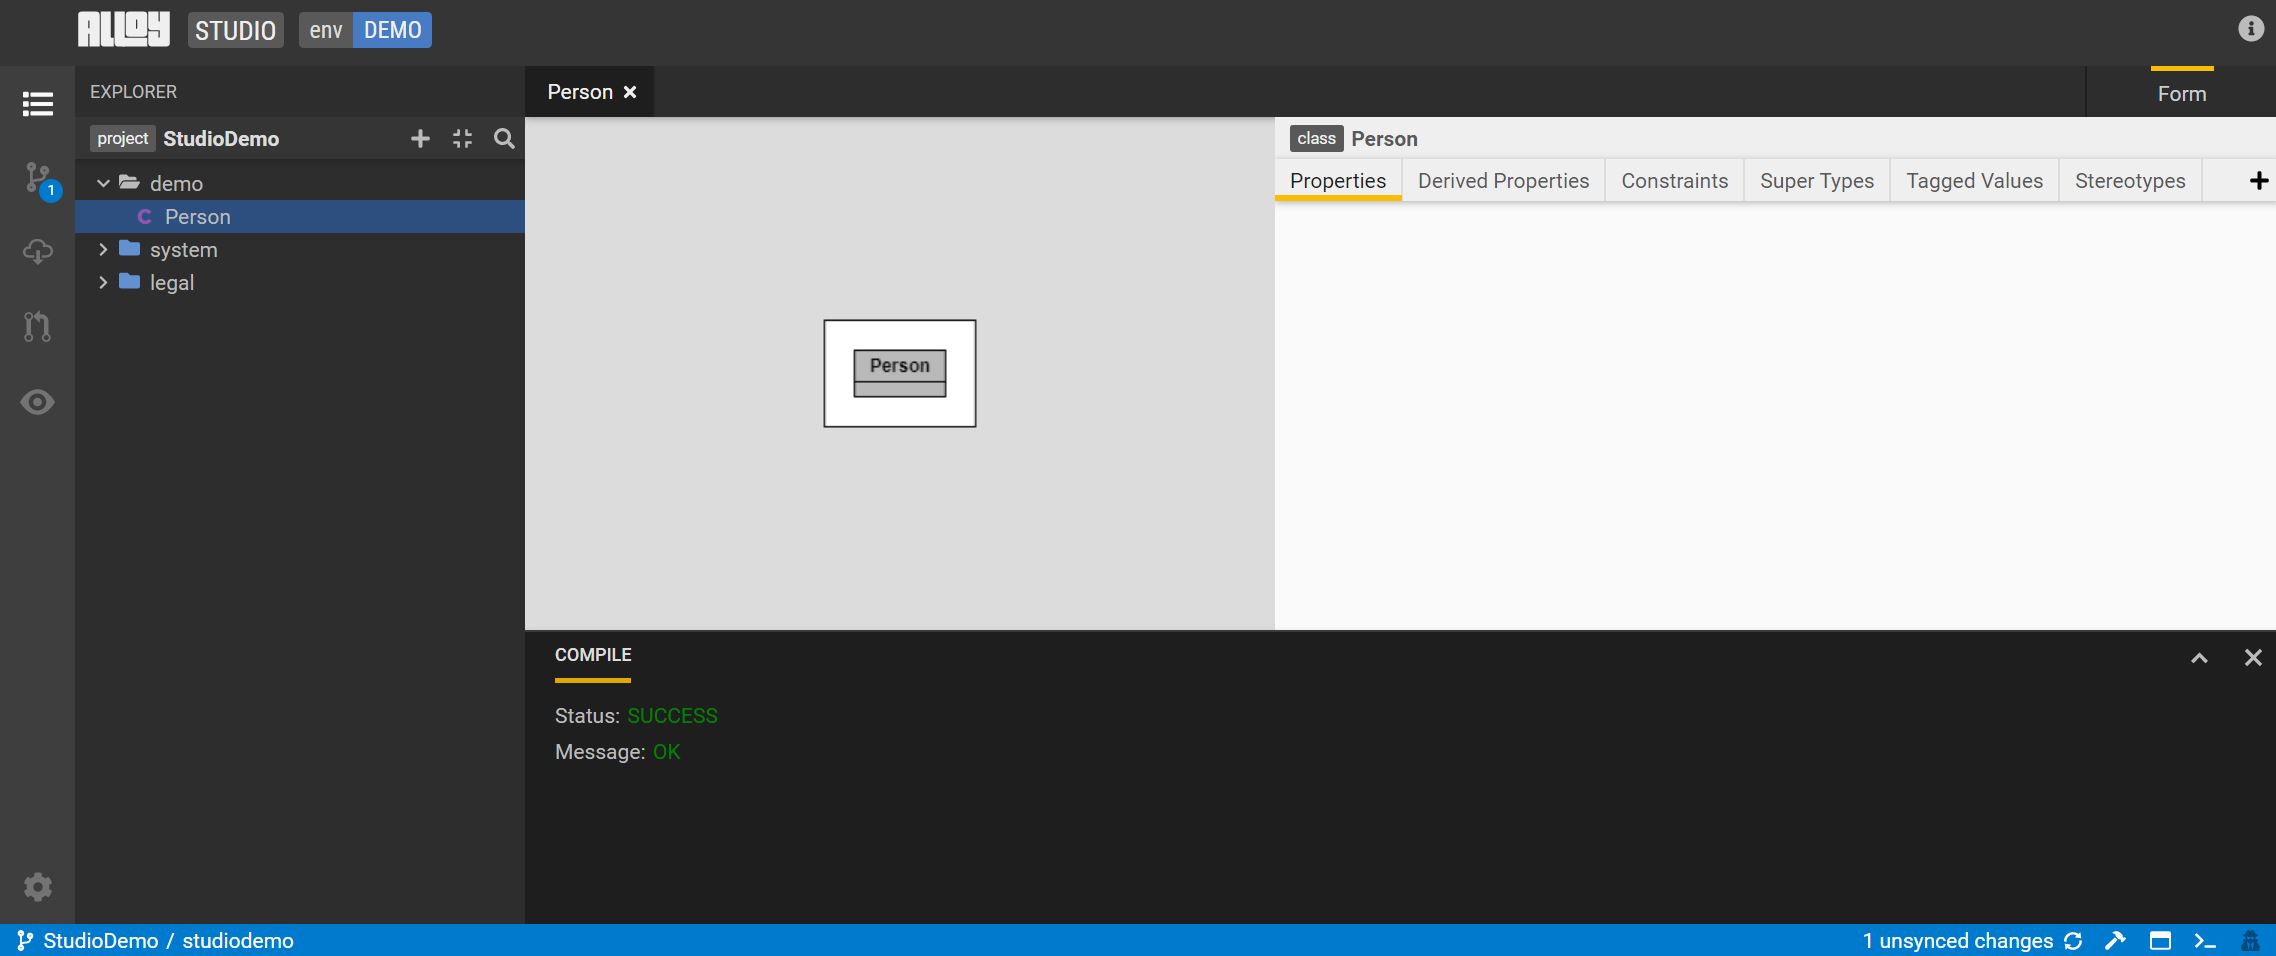Maximize compile panel with up chevron
This screenshot has height=956, width=2276.
pos(2199,657)
